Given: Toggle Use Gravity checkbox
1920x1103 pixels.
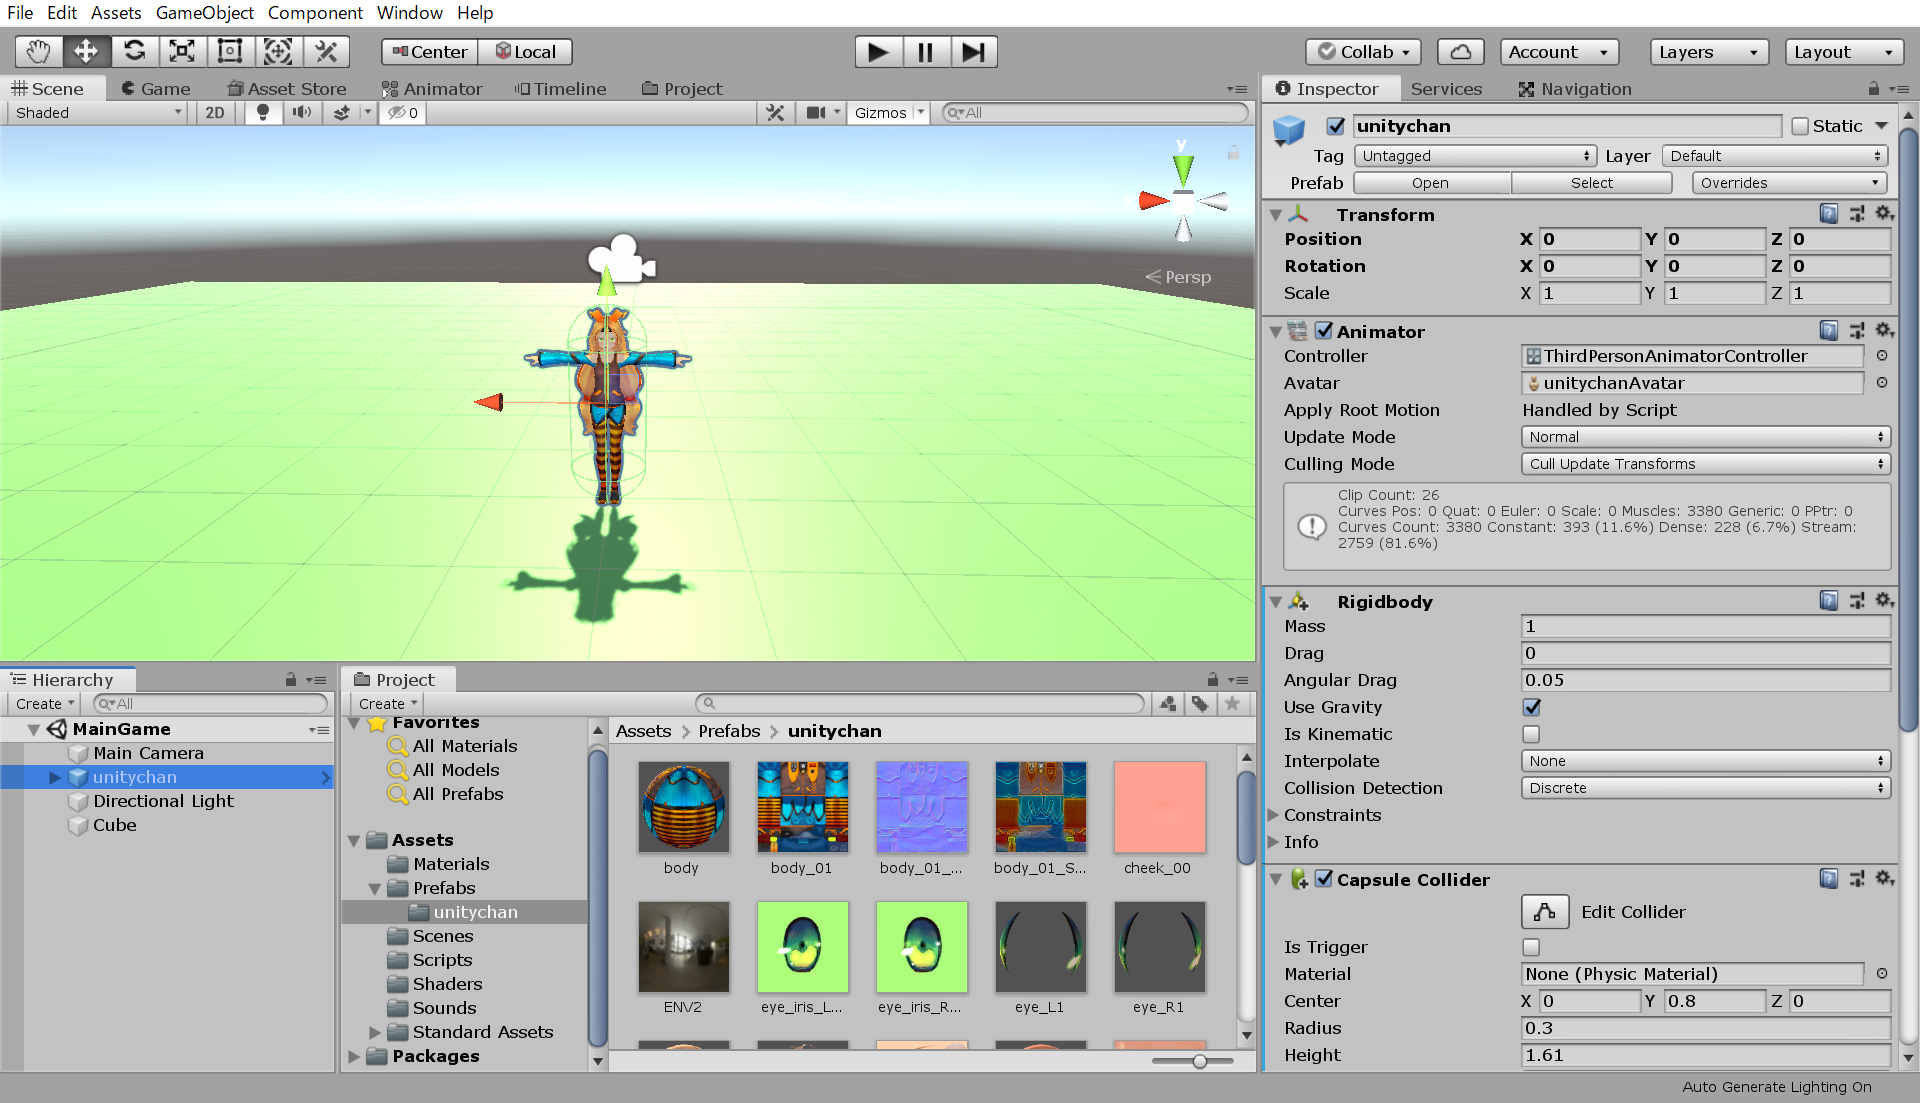Looking at the screenshot, I should [1531, 707].
